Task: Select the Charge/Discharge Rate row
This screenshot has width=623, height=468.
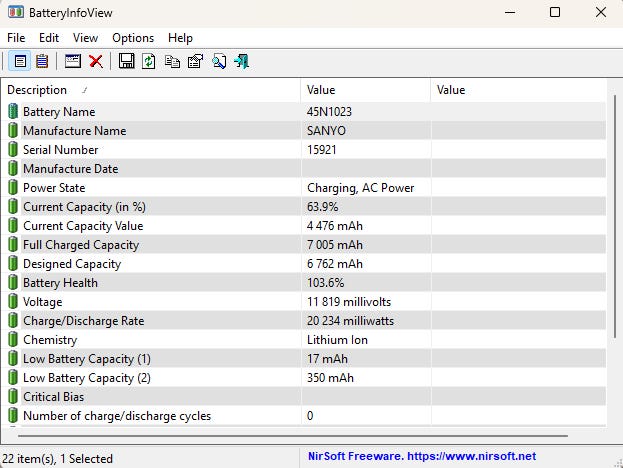Action: pos(304,321)
